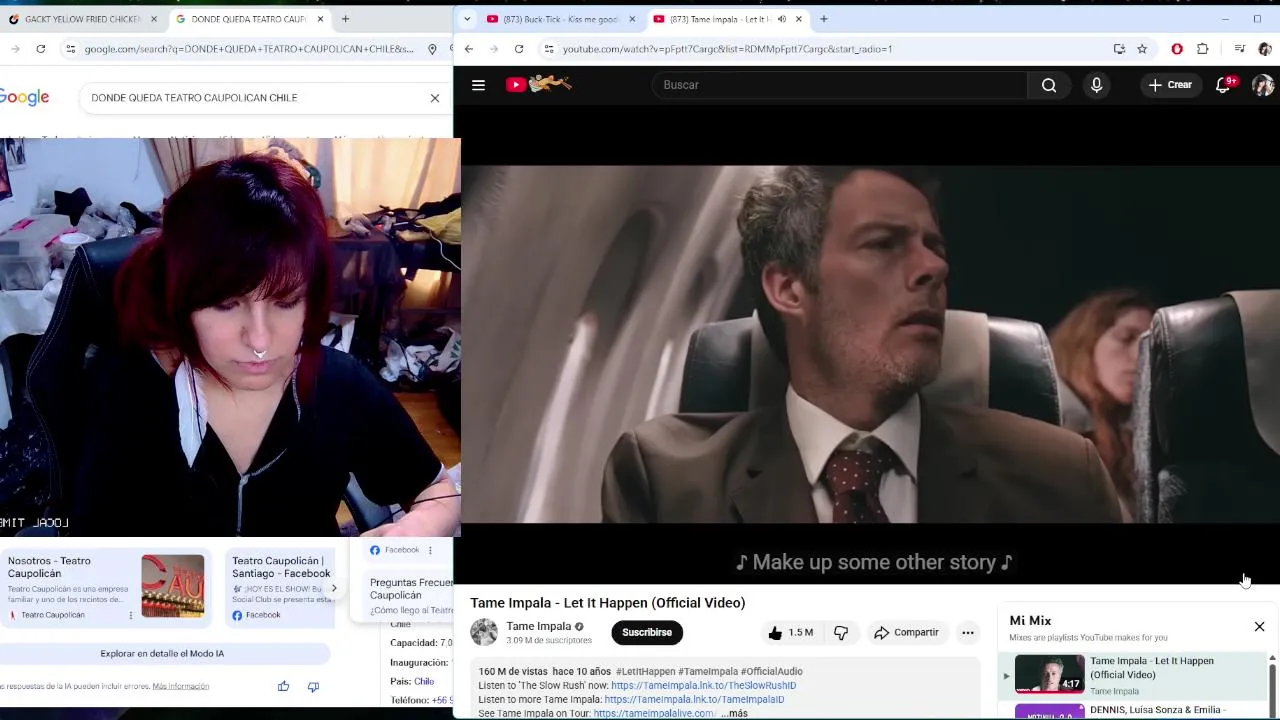Image resolution: width=1280 pixels, height=720 pixels.
Task: Open the media control icon in toolbar
Action: pos(1239,48)
